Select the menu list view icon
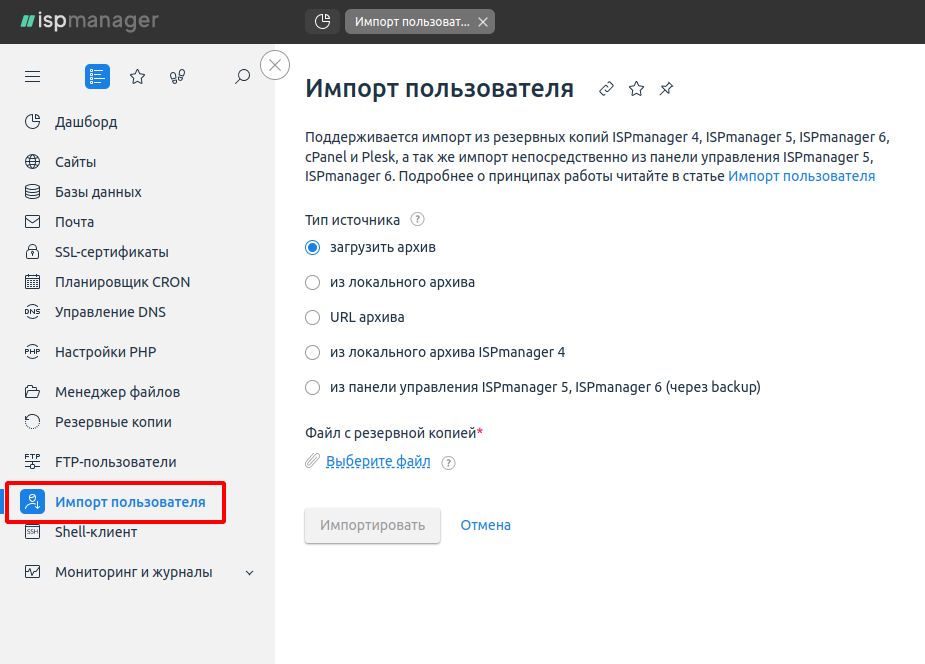Viewport: 925px width, 664px height. tap(97, 77)
